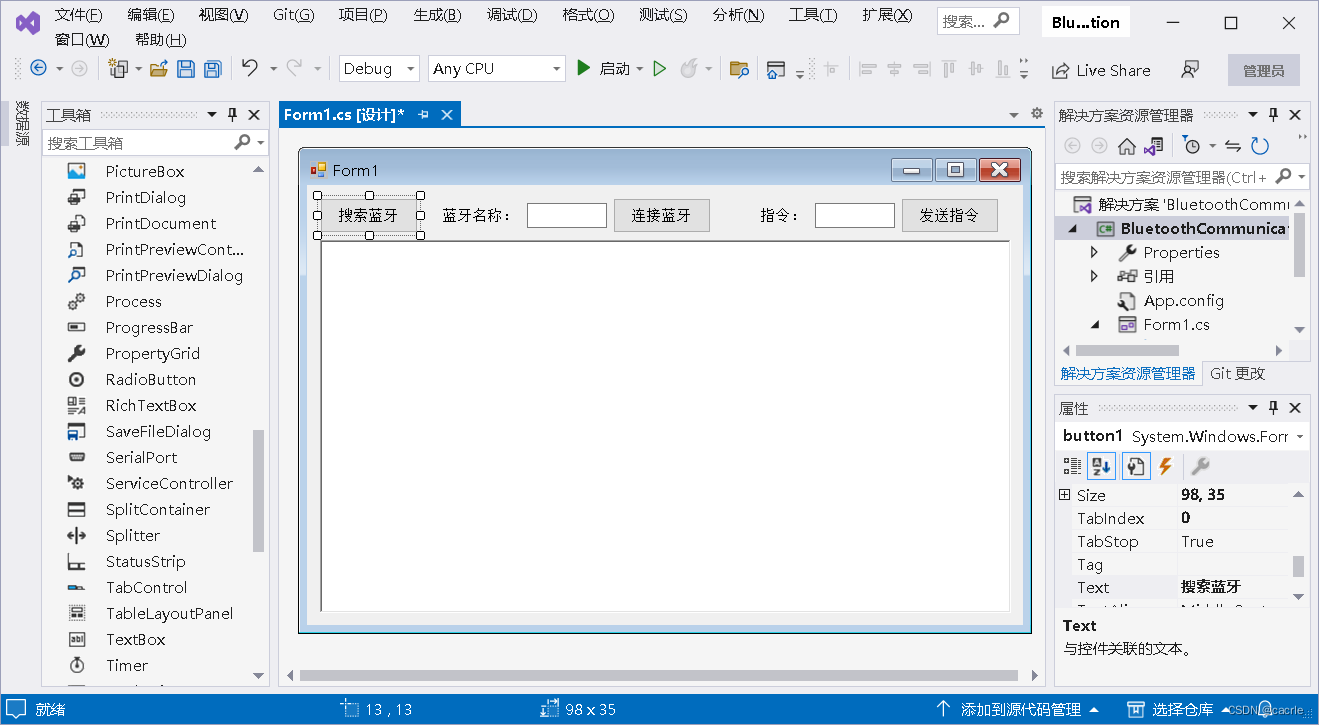
Task: Select TextBox in the toolbox
Action: click(136, 639)
